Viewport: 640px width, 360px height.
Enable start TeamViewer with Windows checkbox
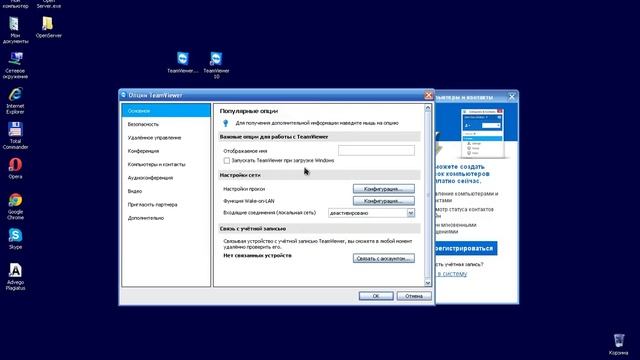(227, 160)
